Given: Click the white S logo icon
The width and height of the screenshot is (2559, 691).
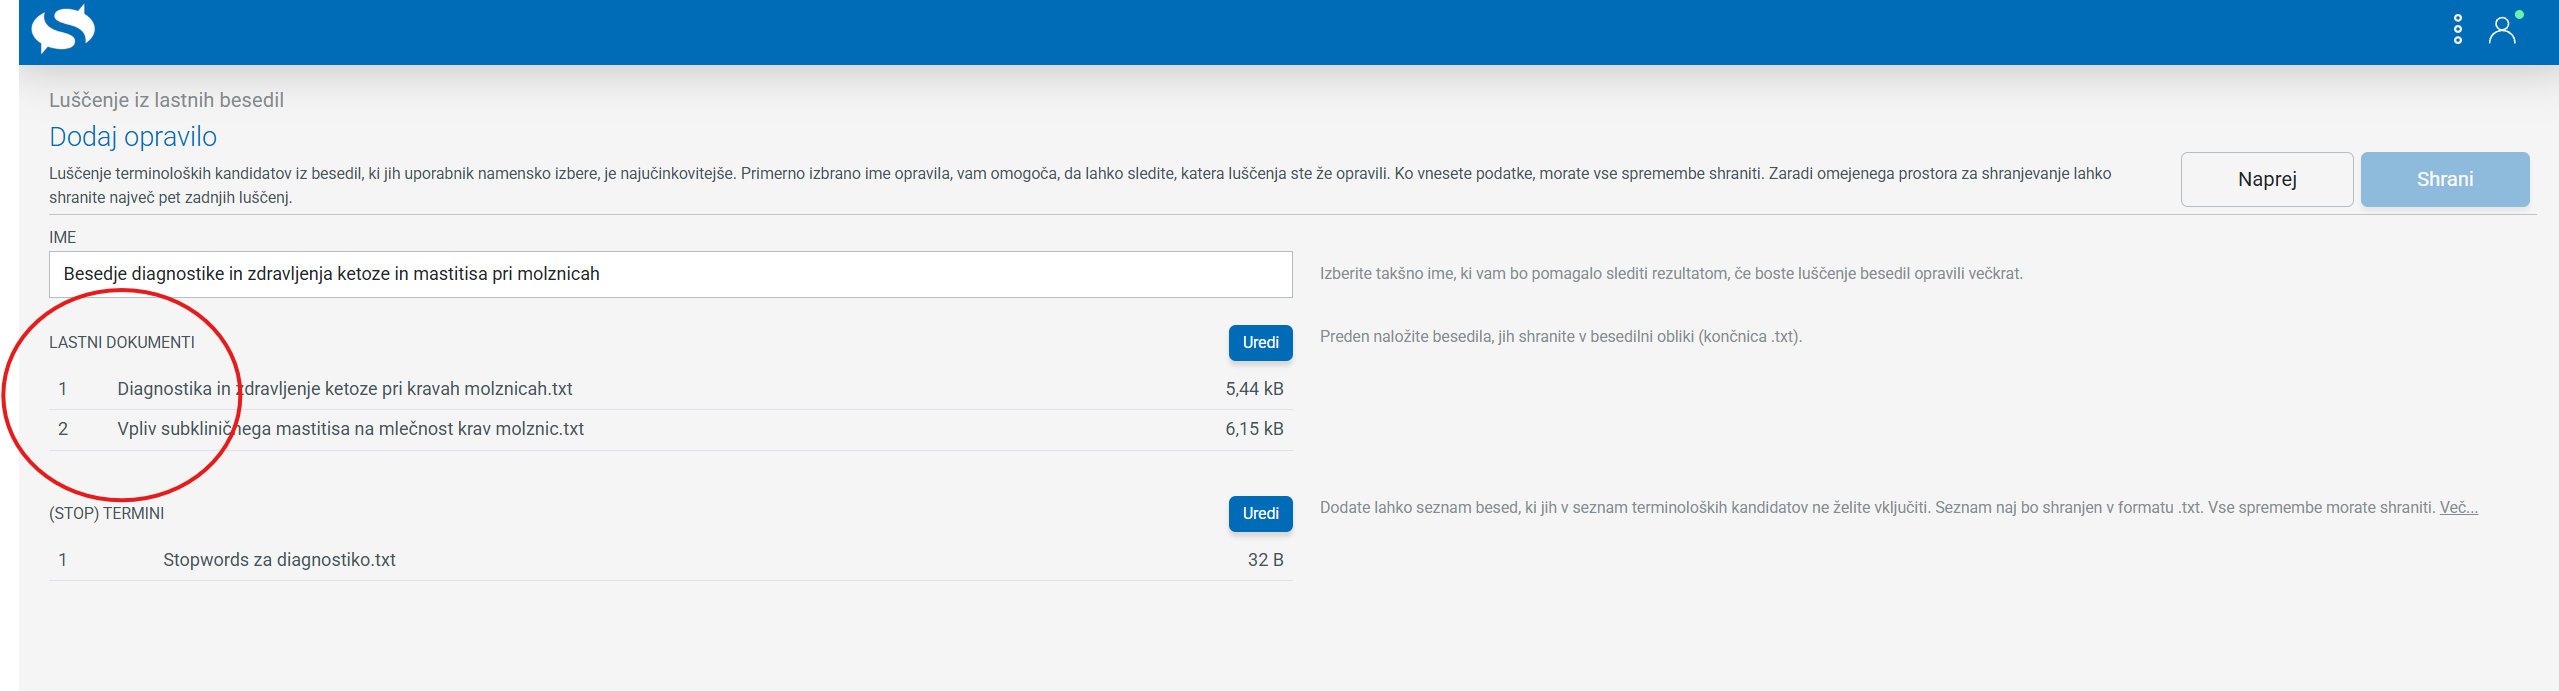Looking at the screenshot, I should point(63,28).
